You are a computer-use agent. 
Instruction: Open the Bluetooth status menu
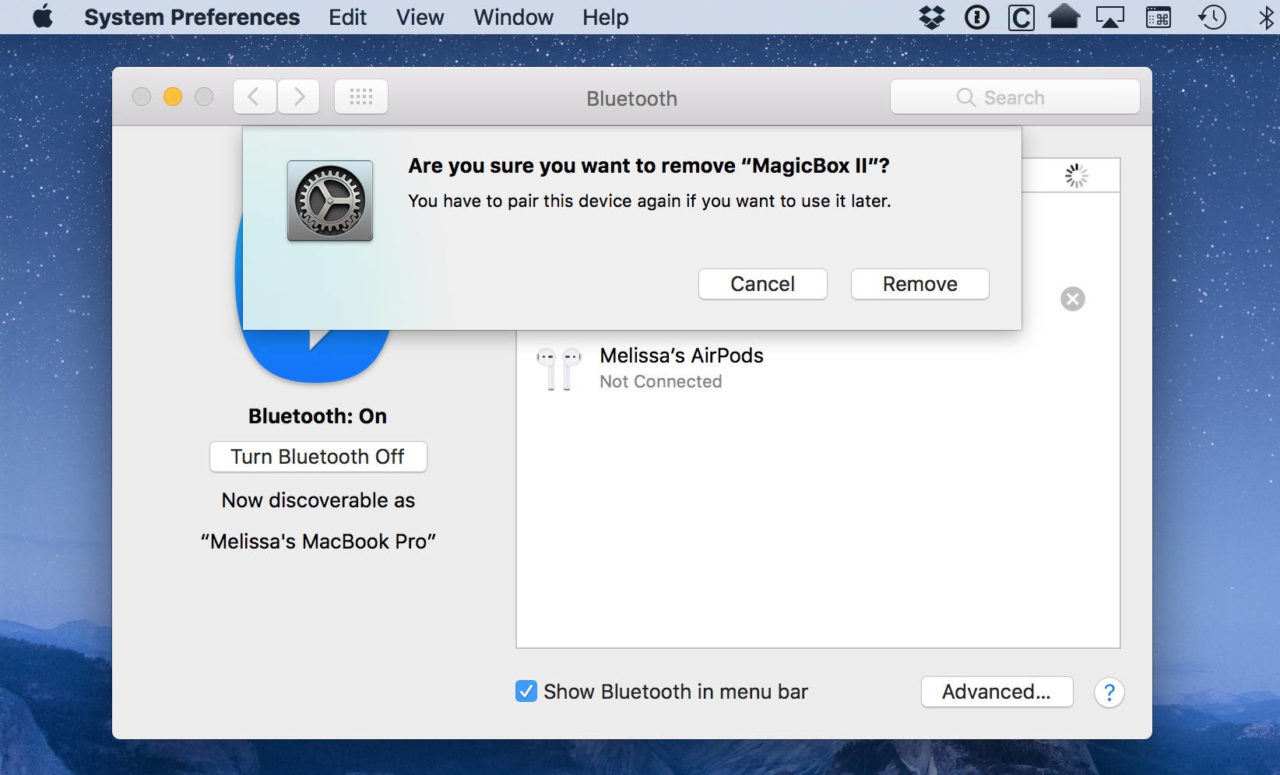[x=1266, y=17]
